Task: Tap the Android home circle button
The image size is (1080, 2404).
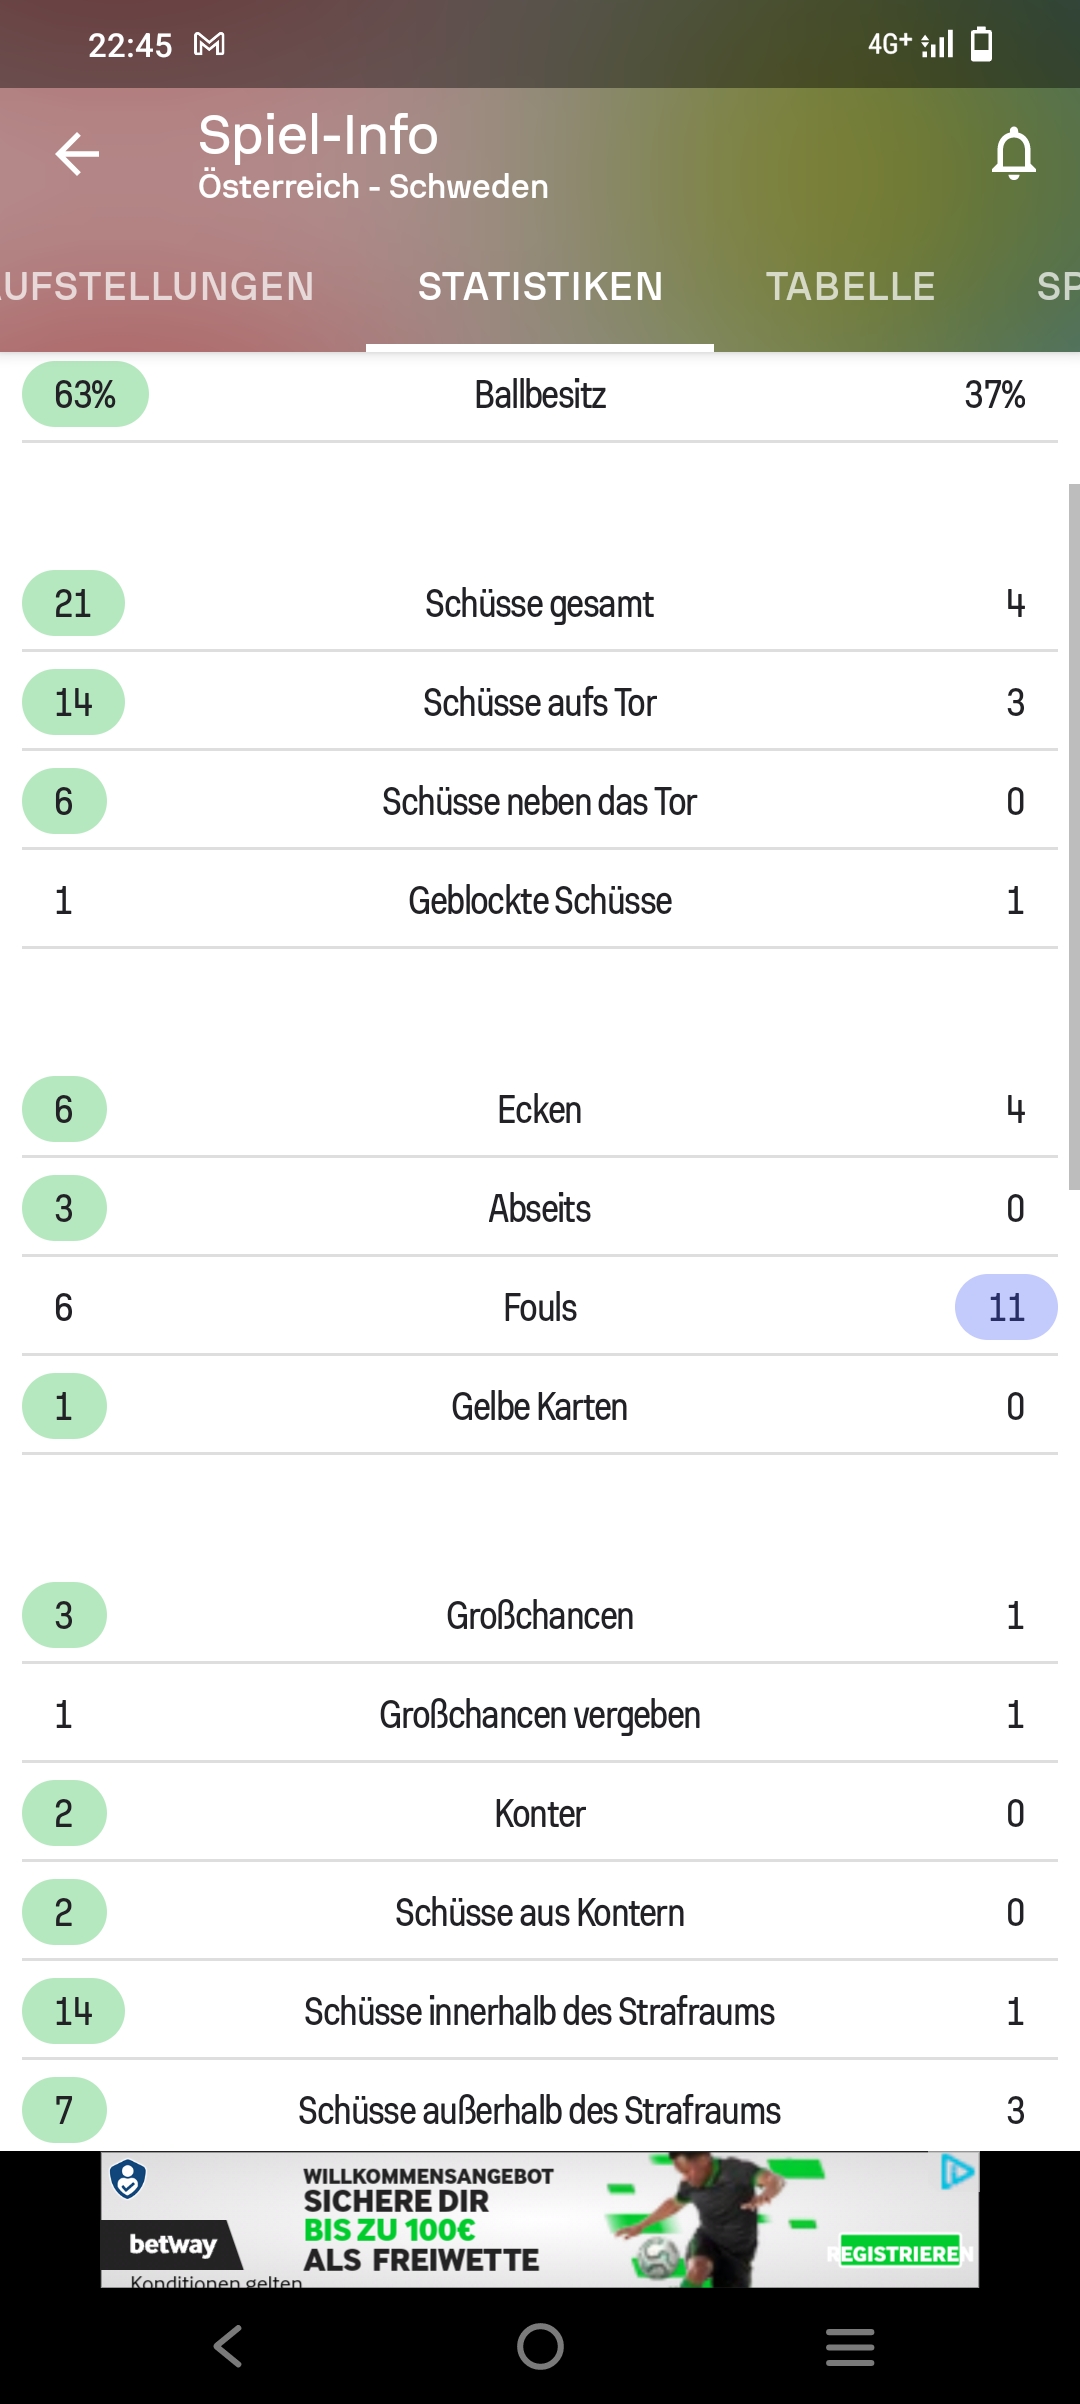Action: [x=540, y=2346]
